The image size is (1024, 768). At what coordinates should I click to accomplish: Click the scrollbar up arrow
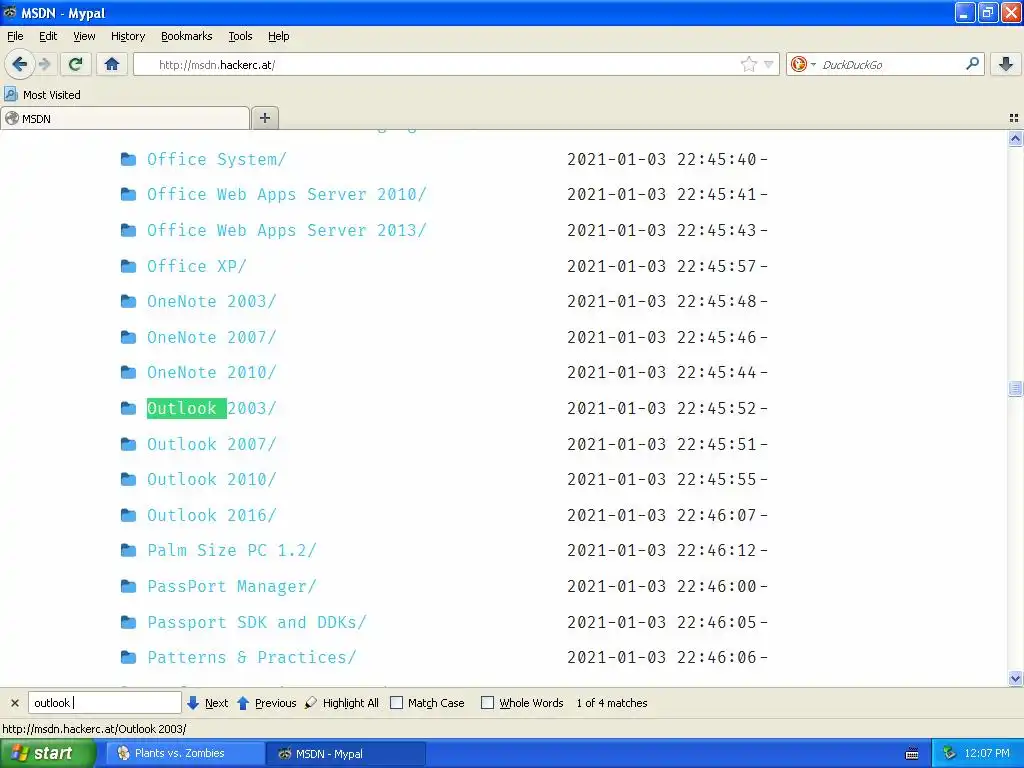1015,138
